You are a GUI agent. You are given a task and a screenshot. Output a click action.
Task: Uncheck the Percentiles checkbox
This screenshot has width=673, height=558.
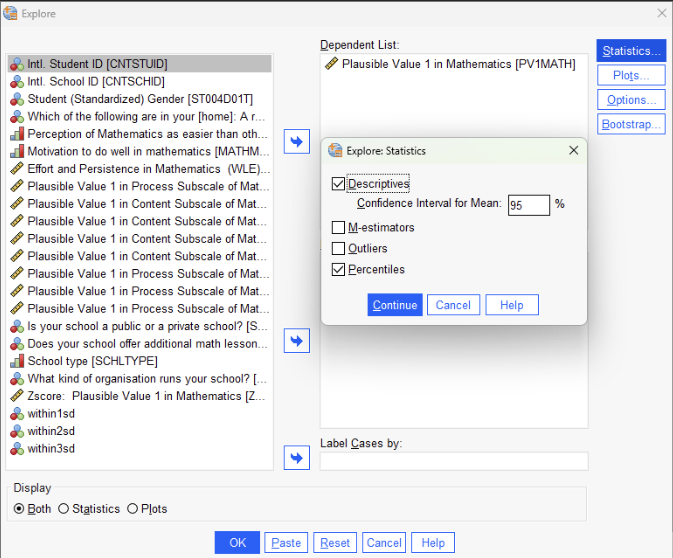click(339, 269)
